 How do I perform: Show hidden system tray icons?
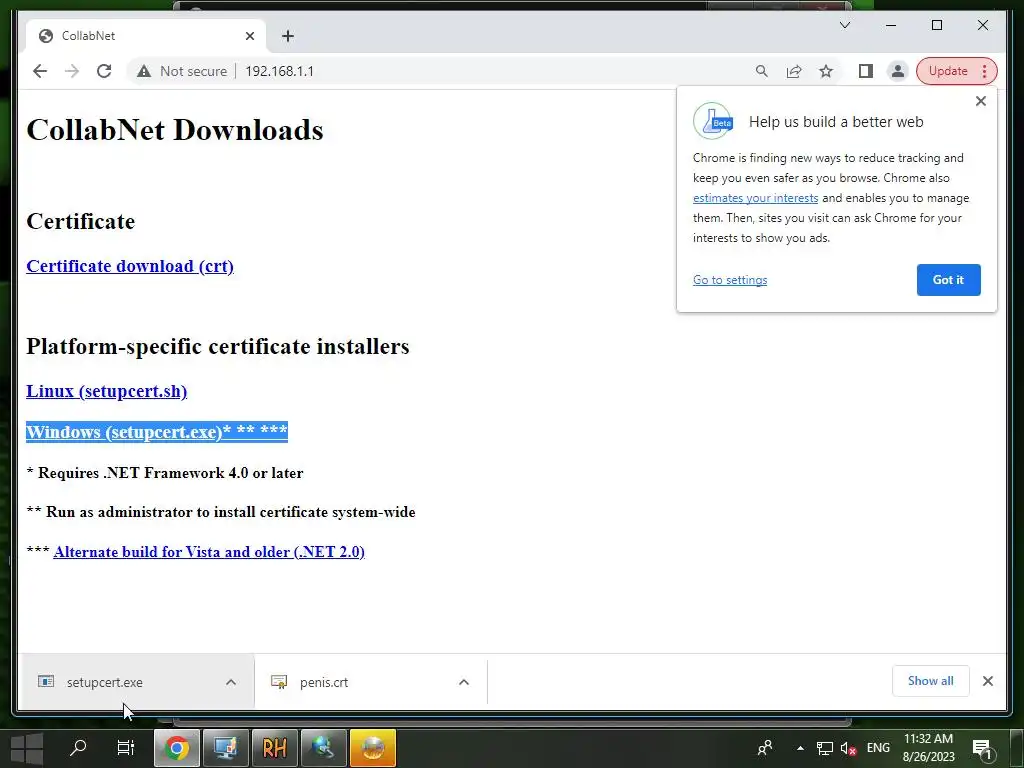pyautogui.click(x=800, y=748)
